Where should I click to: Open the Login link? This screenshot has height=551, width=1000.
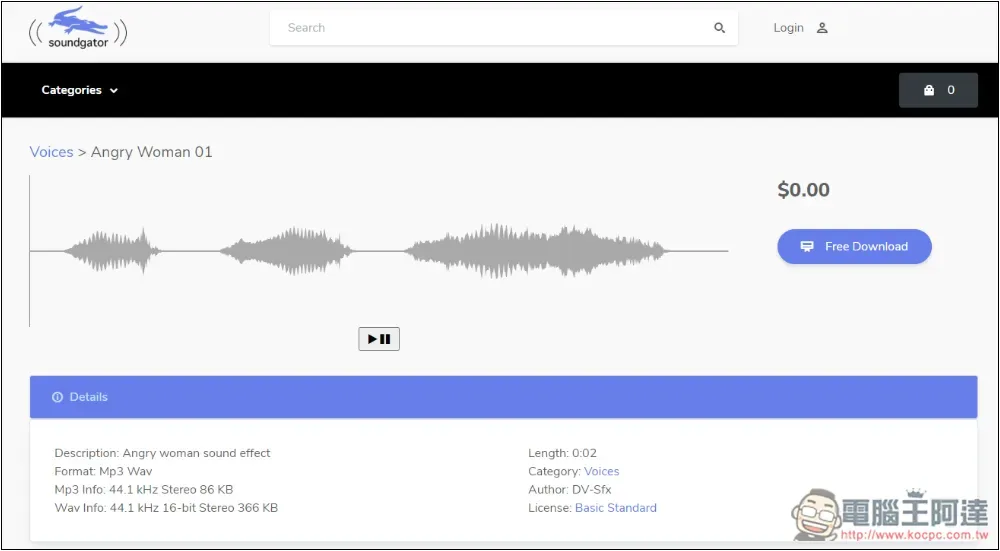pos(788,28)
